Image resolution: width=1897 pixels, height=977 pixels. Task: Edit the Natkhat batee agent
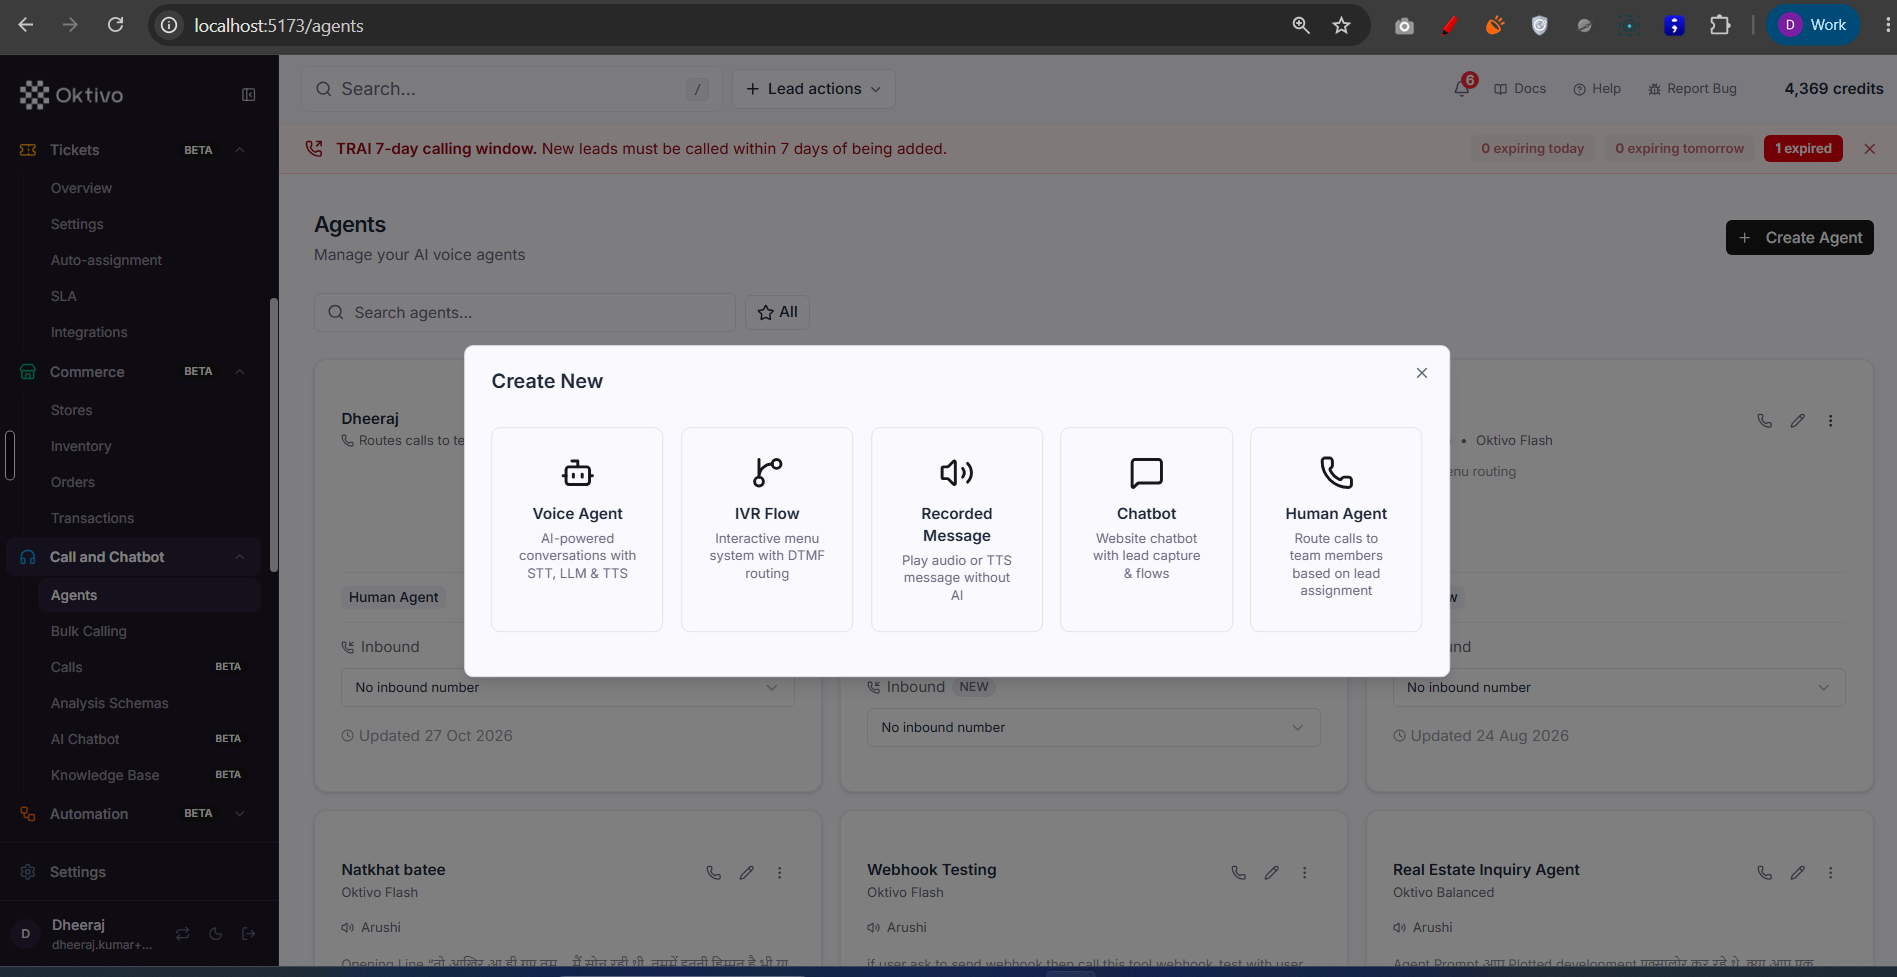click(746, 872)
